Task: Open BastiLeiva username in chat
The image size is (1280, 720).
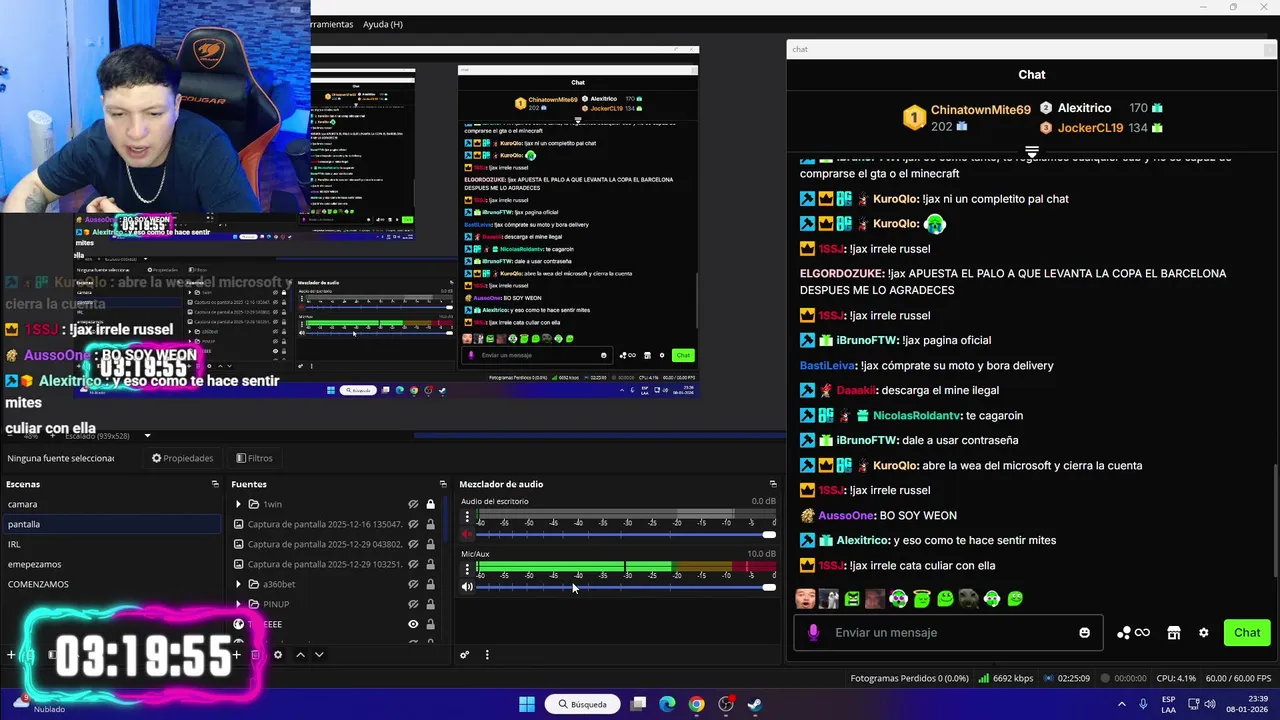Action: tap(828, 365)
